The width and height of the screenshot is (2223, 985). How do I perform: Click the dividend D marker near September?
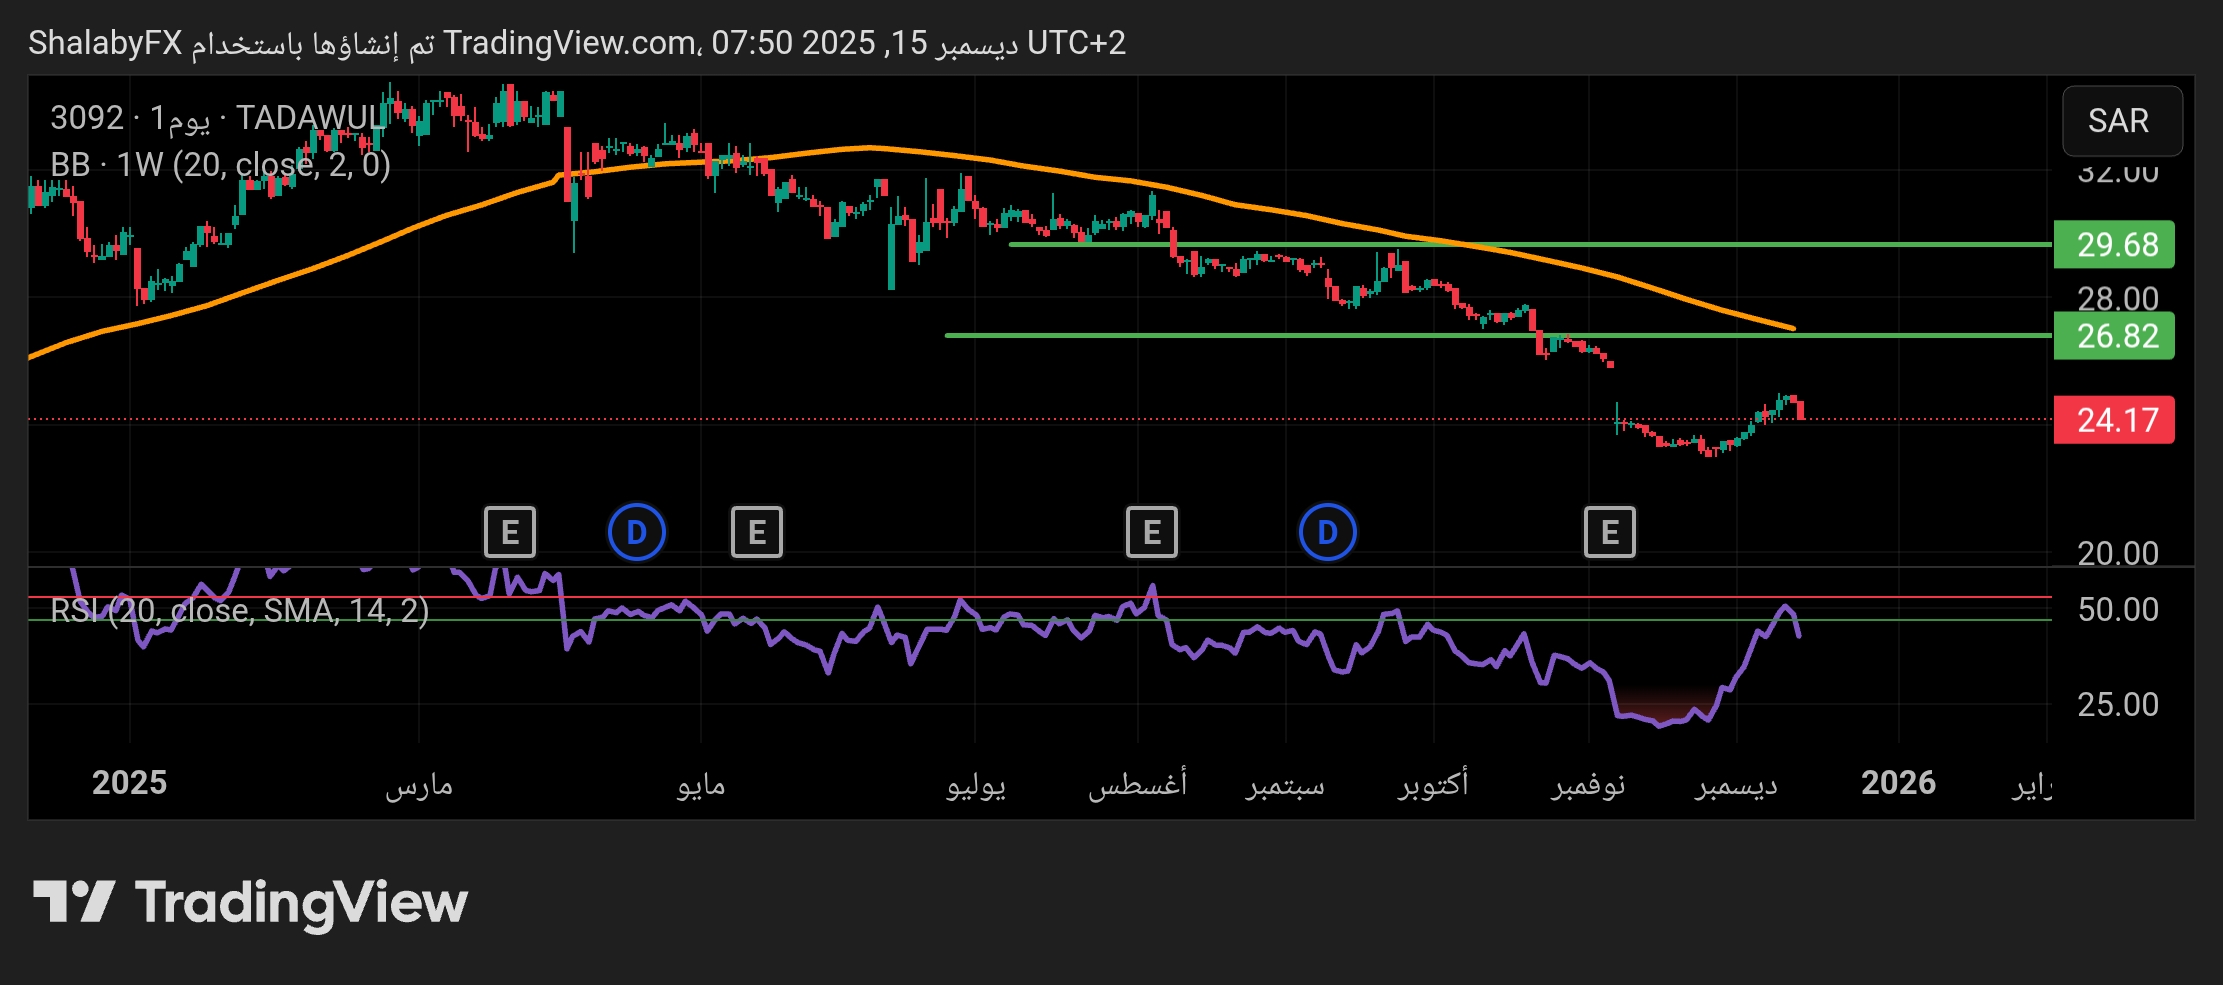pos(1327,532)
